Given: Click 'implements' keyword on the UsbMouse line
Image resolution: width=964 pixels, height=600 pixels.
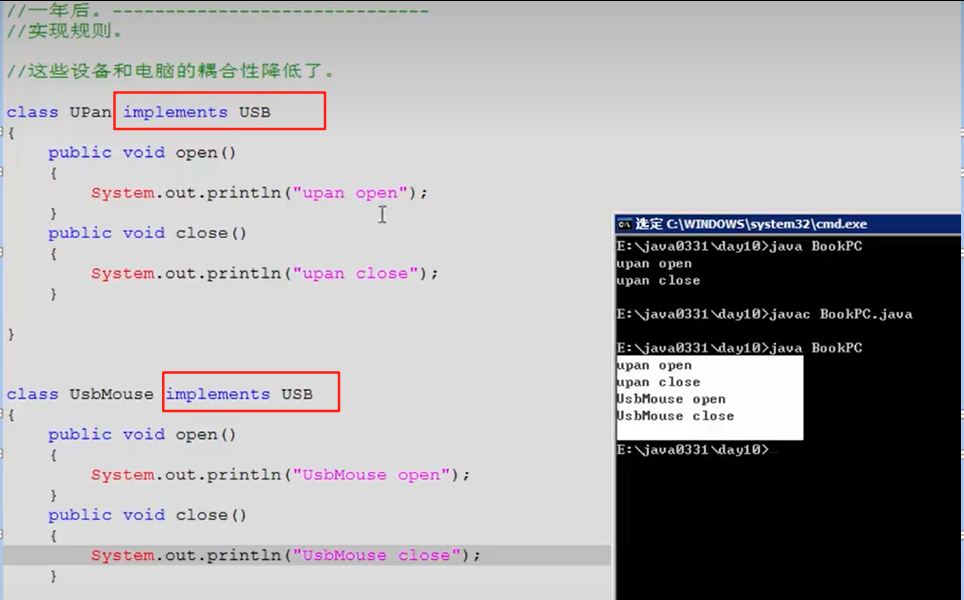Looking at the screenshot, I should point(218,394).
